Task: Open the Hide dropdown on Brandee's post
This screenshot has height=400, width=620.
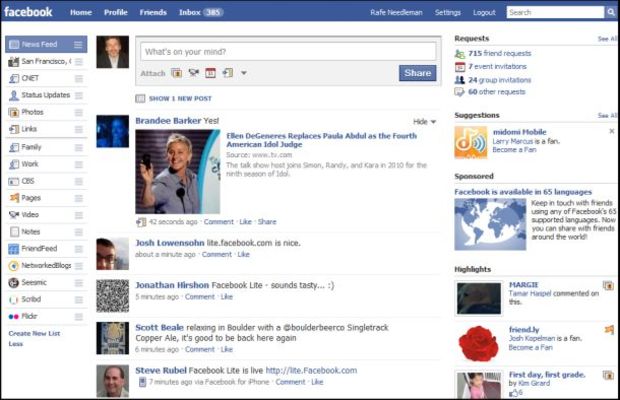Action: pos(424,122)
